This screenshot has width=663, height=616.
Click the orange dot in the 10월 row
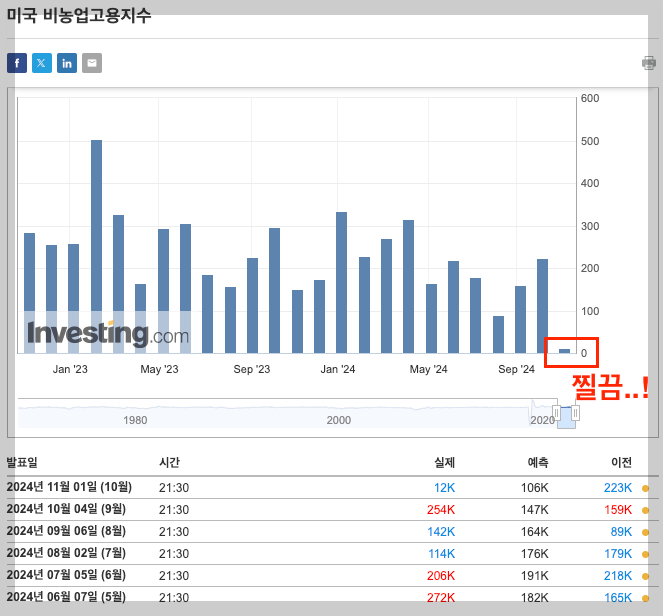645,489
